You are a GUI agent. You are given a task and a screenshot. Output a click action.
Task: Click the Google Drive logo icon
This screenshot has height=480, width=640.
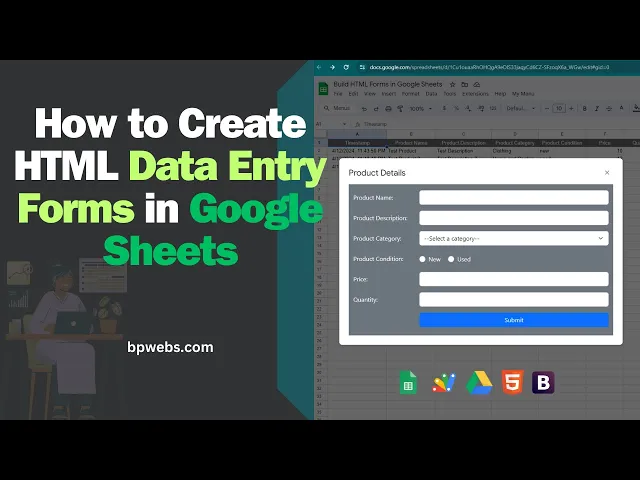(479, 383)
